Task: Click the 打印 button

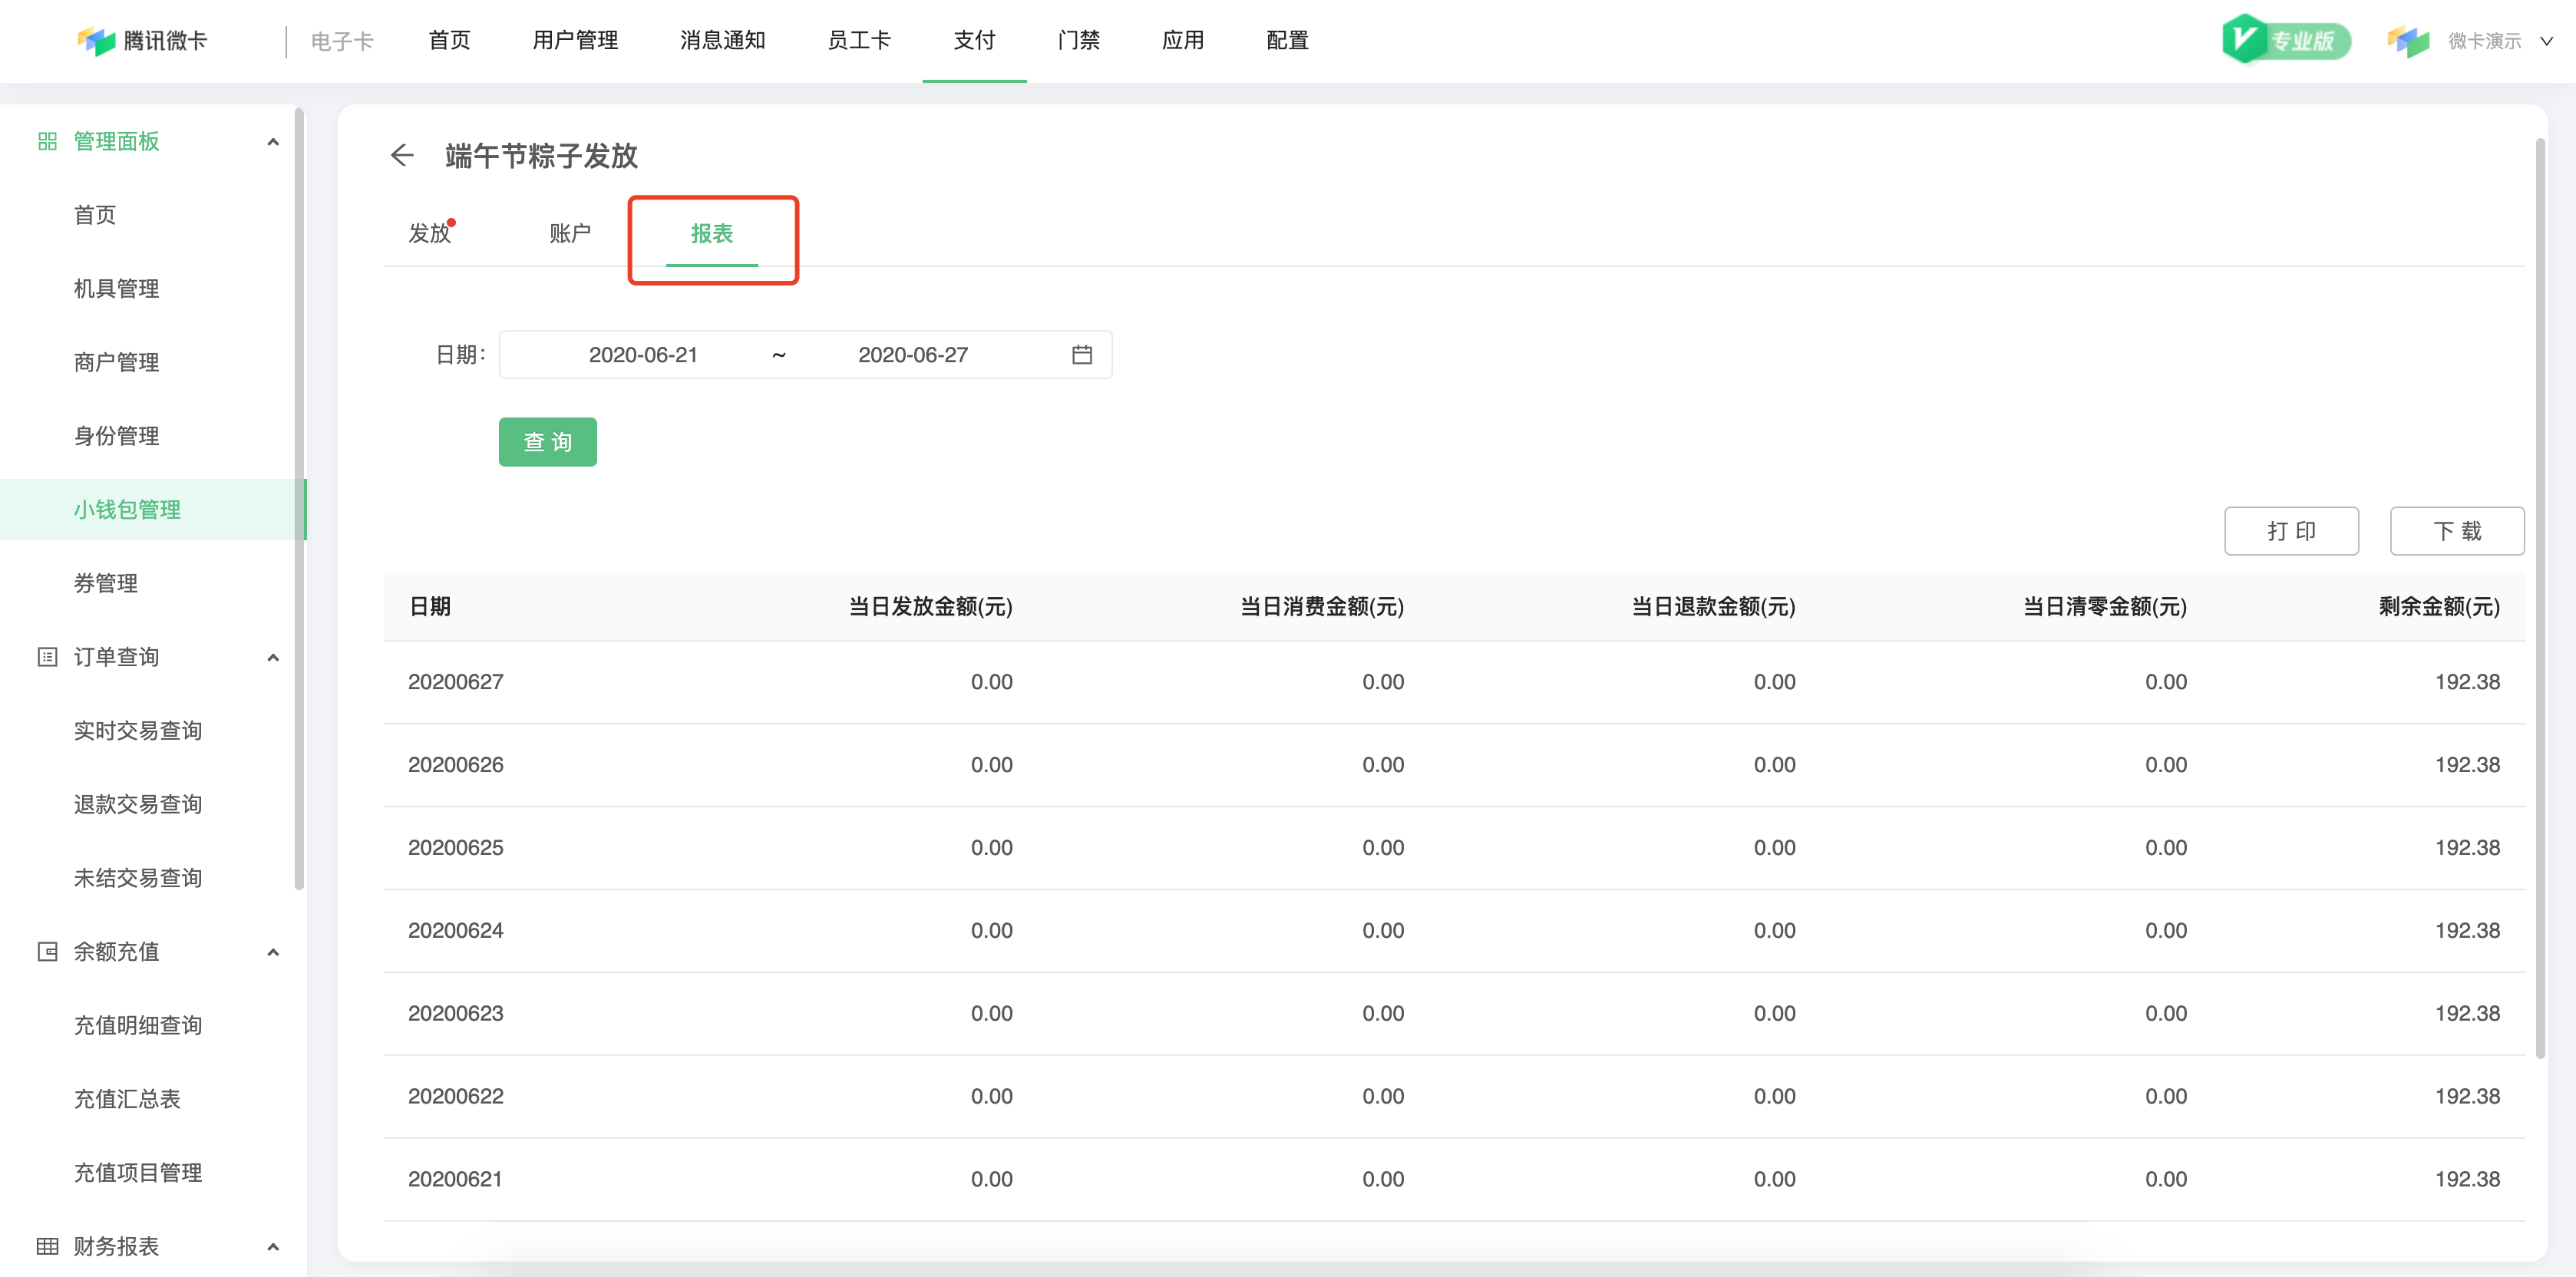Action: (x=2291, y=531)
